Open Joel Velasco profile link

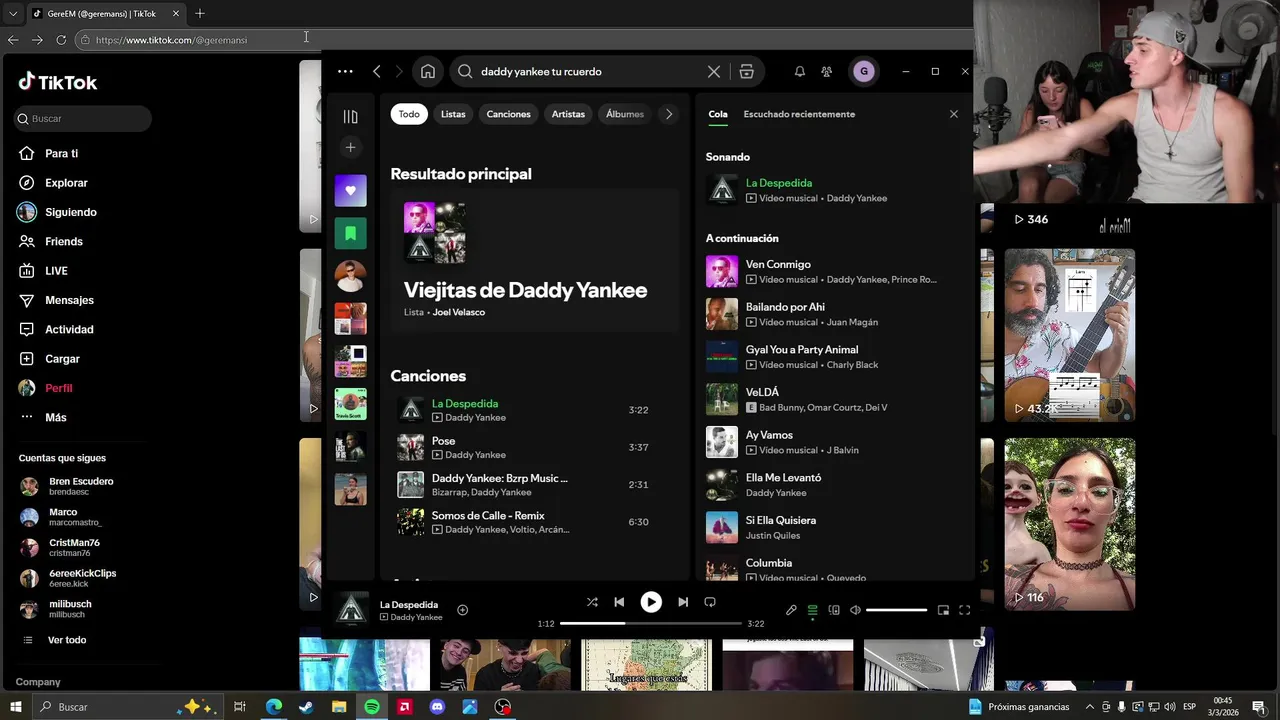pos(458,312)
